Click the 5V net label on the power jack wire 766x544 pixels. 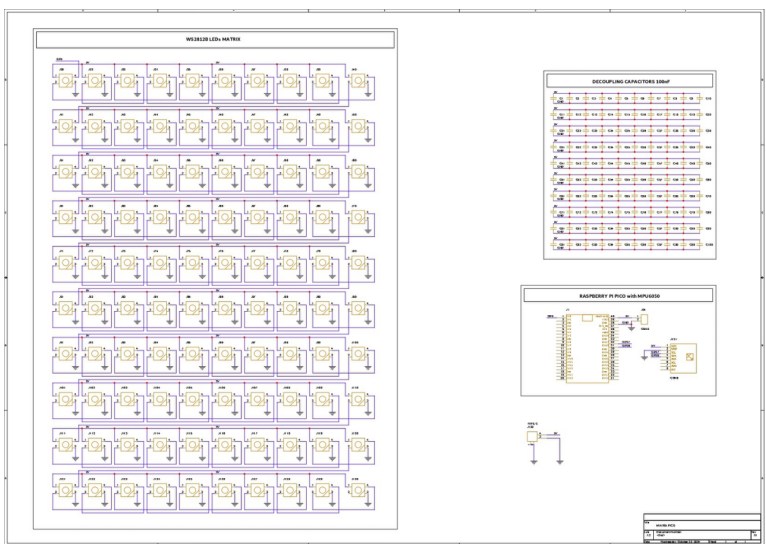click(555, 433)
